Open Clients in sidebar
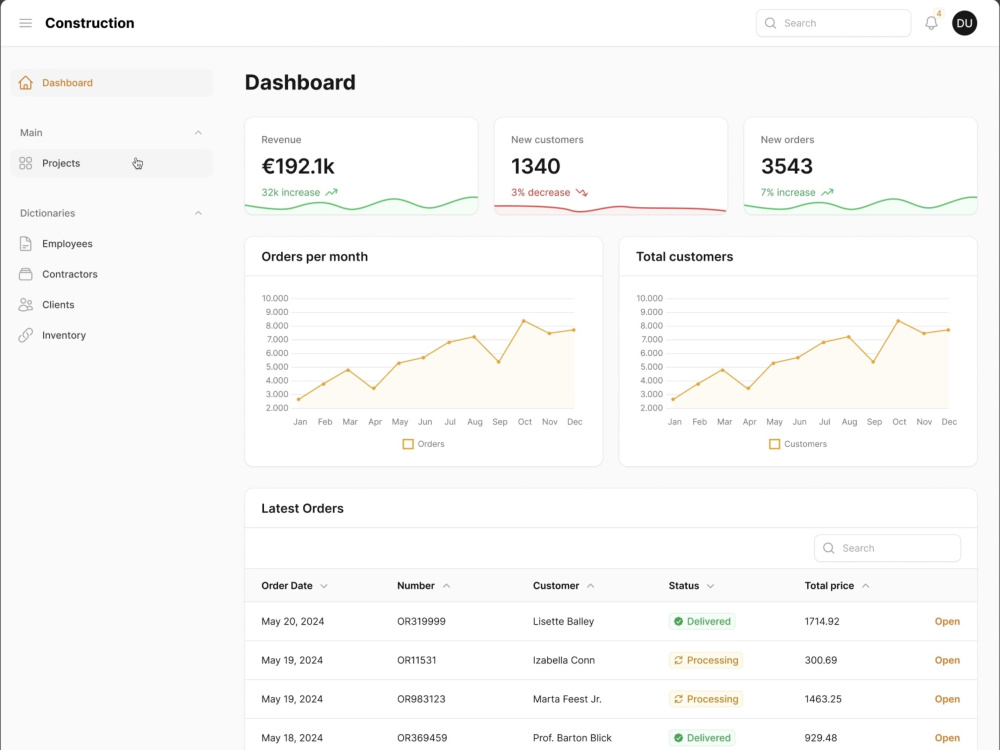 pos(112,305)
